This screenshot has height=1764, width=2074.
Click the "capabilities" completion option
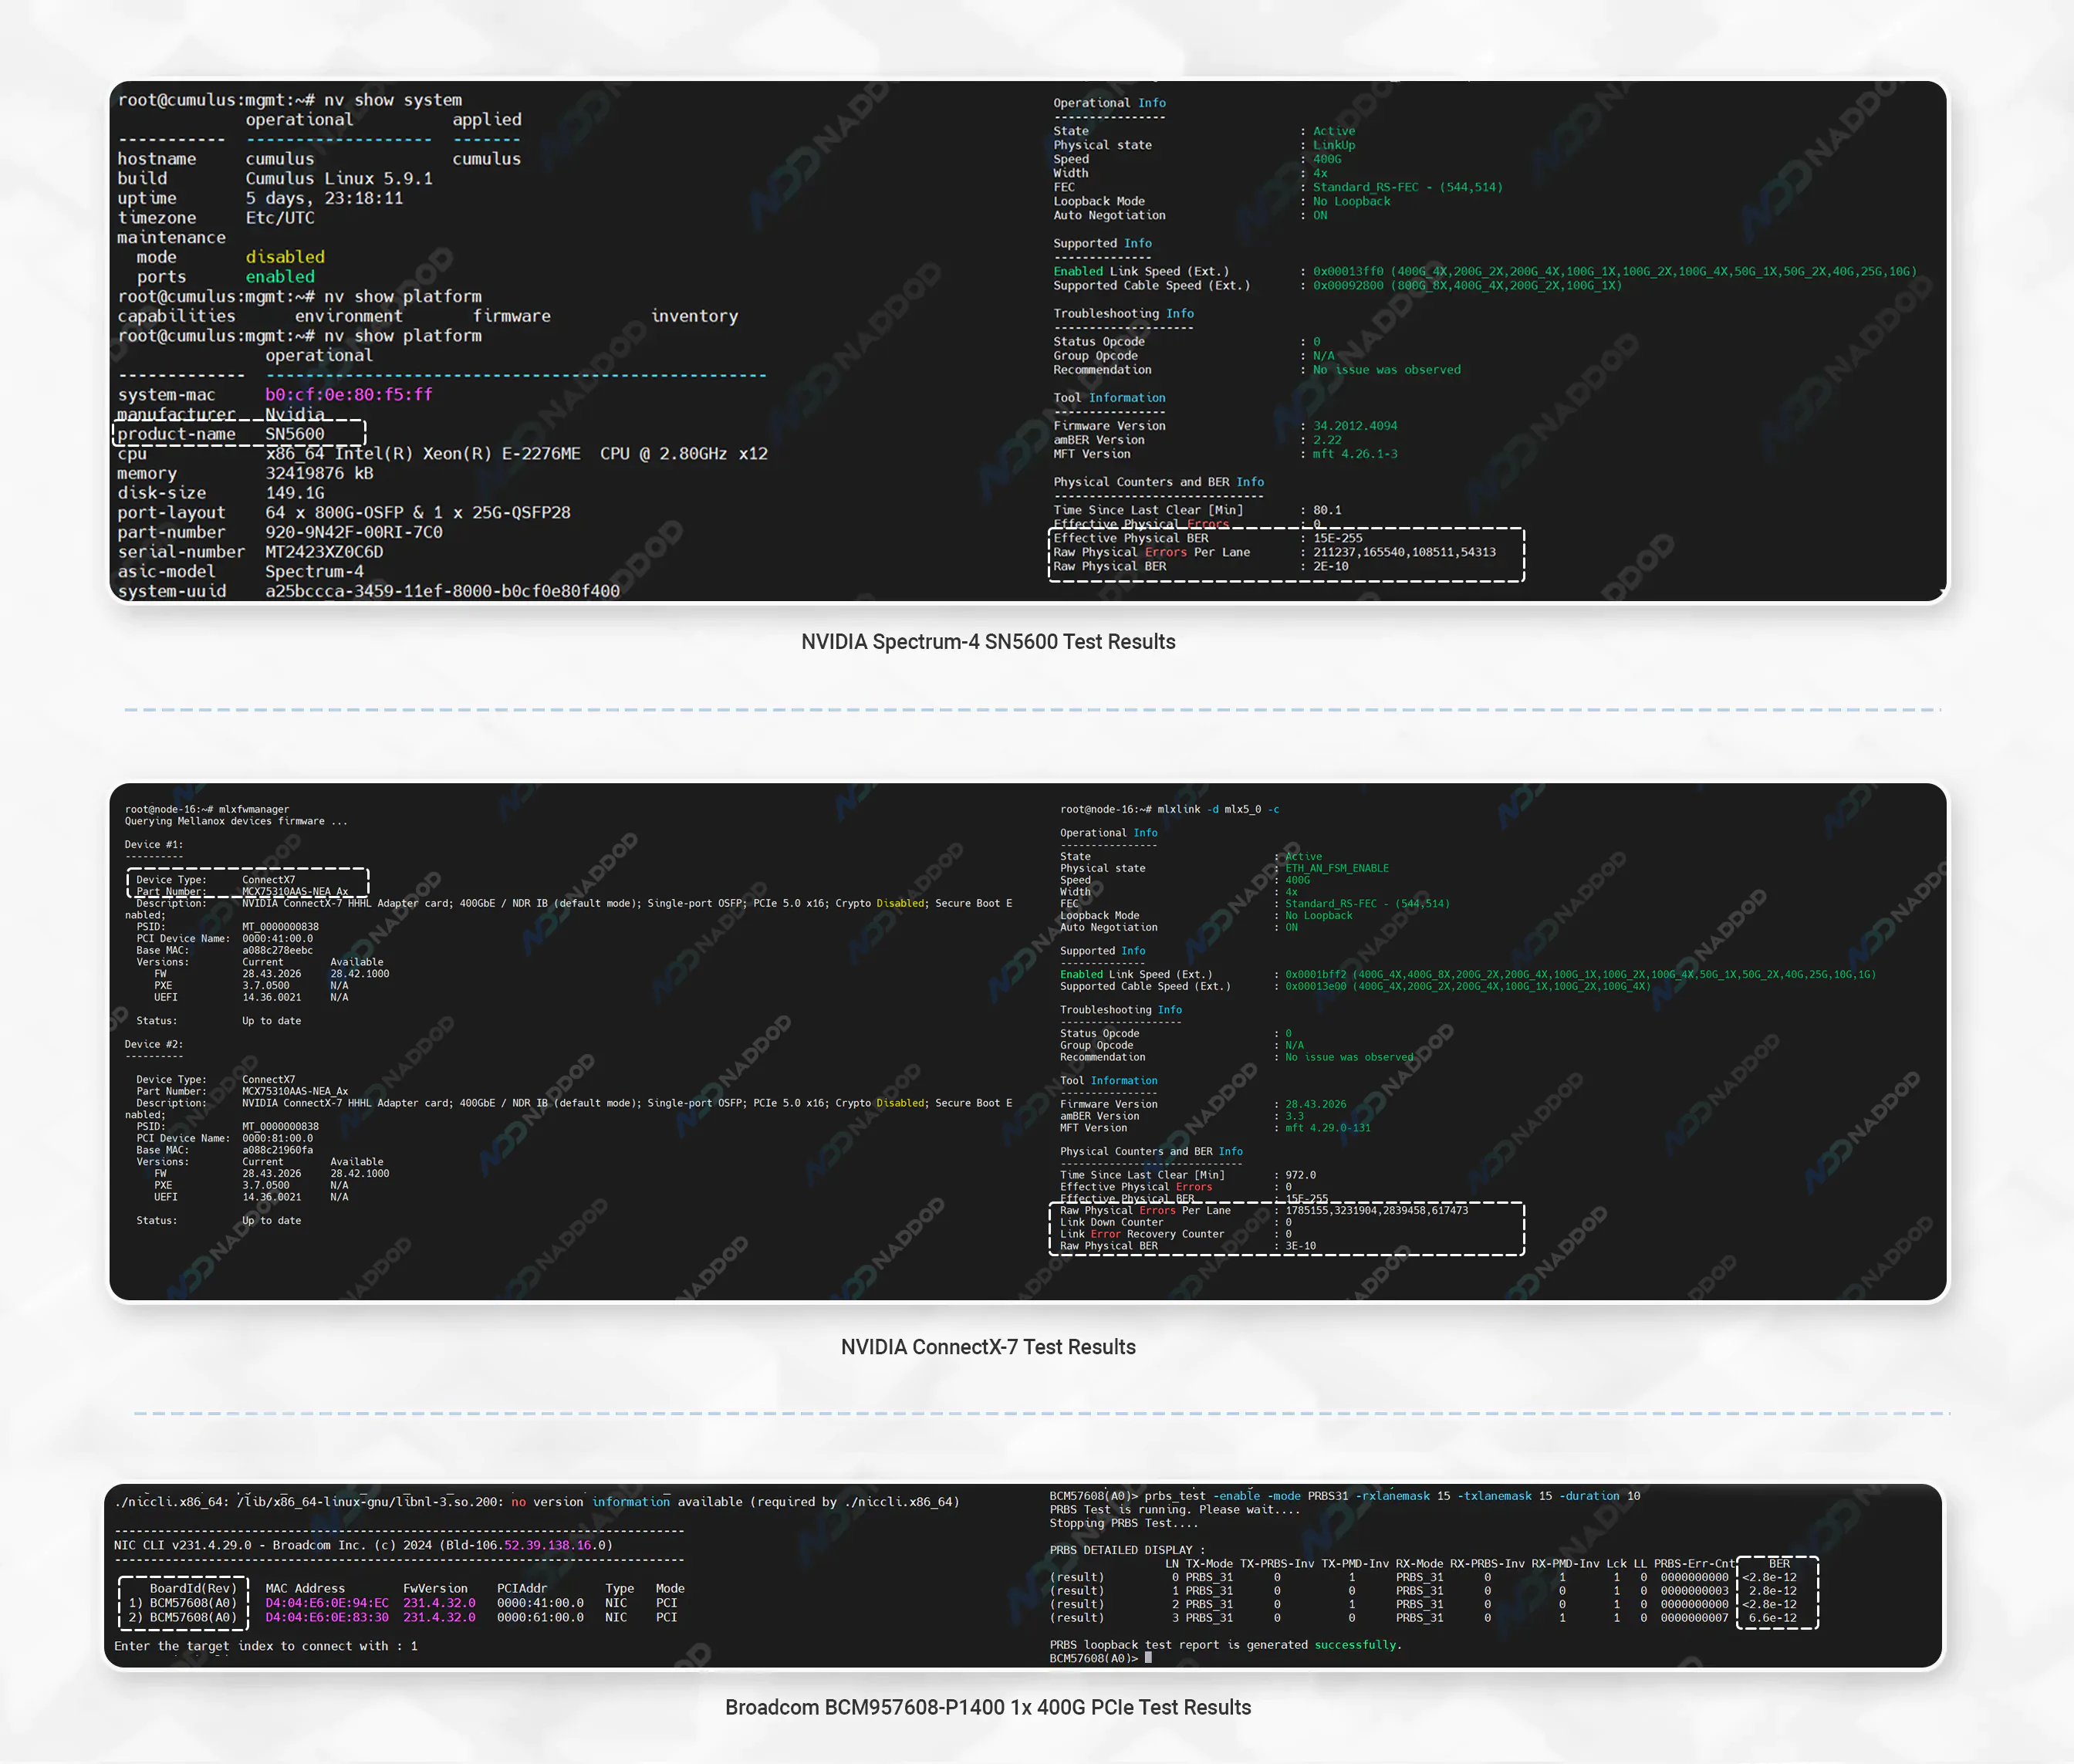tap(177, 316)
